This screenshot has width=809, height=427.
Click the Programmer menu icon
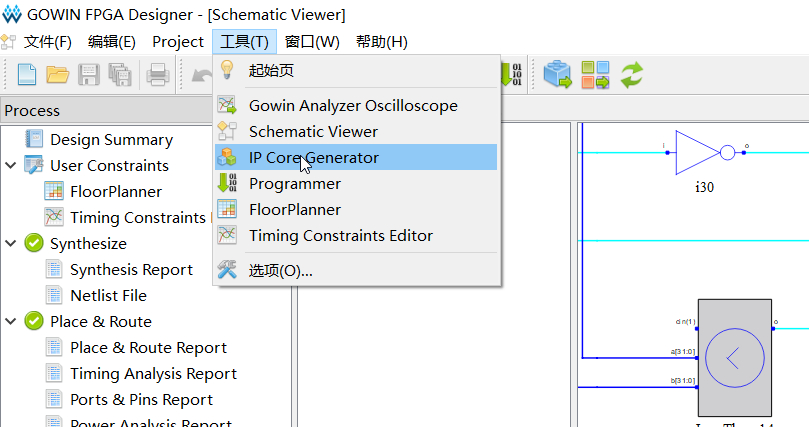click(x=227, y=183)
